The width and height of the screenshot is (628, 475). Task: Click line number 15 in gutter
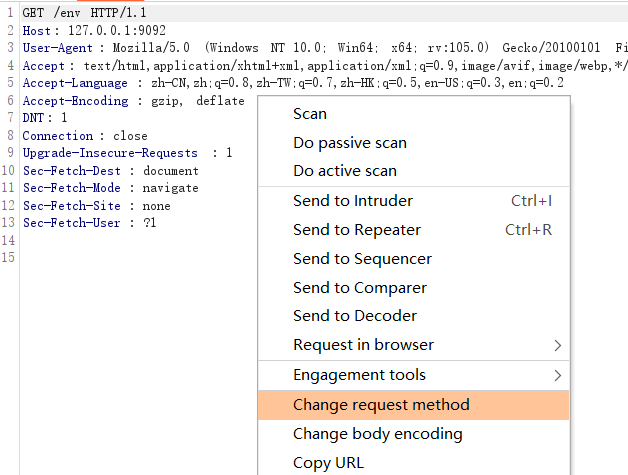tap(8, 257)
